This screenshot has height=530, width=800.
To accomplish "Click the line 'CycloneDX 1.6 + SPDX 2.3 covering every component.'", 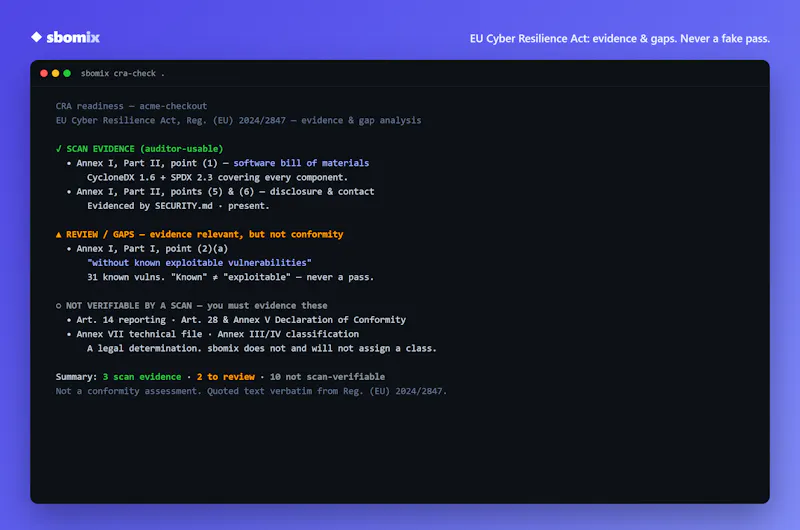I will [217, 178].
